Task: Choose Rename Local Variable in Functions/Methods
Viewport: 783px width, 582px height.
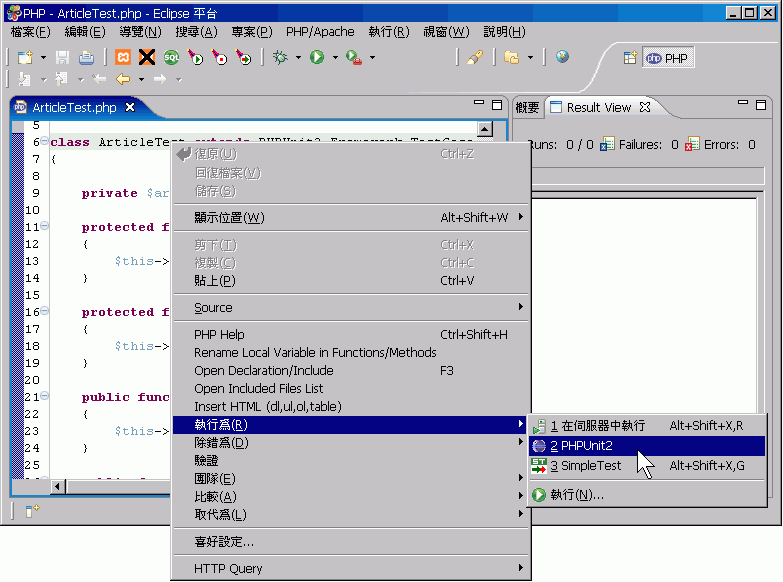Action: (x=351, y=353)
